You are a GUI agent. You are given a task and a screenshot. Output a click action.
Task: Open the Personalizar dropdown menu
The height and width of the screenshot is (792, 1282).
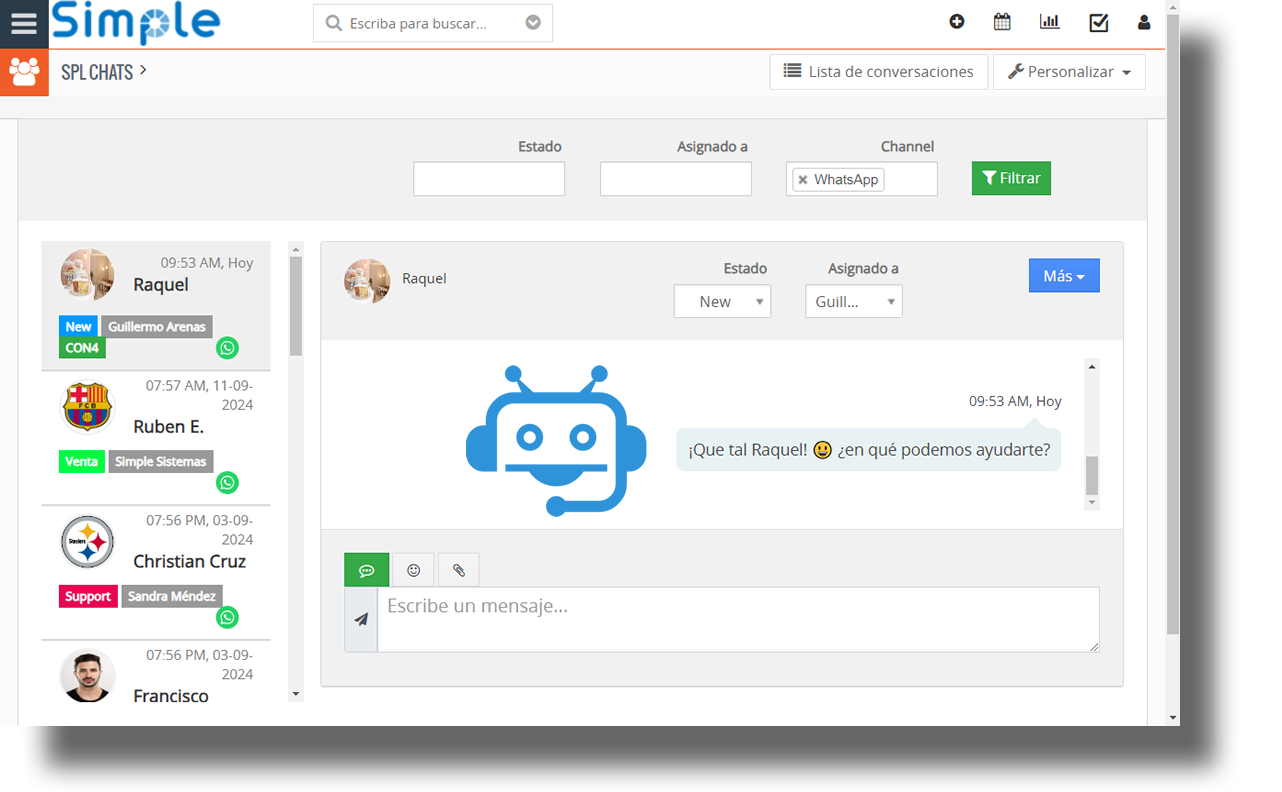[1069, 72]
